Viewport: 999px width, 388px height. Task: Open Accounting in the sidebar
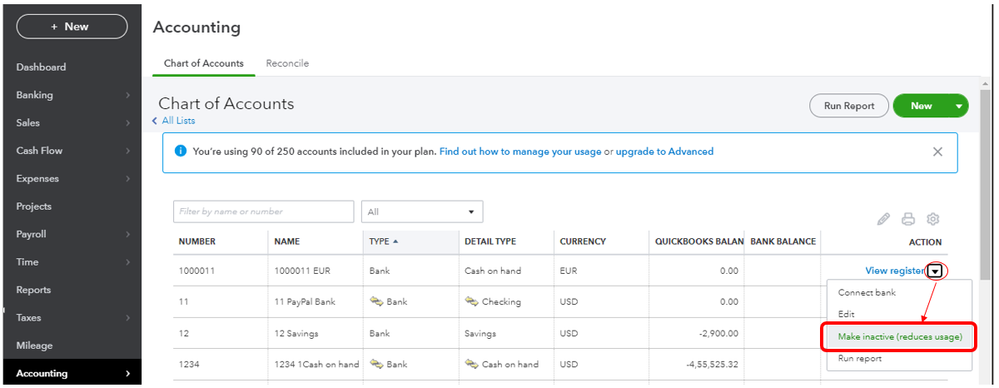point(71,373)
